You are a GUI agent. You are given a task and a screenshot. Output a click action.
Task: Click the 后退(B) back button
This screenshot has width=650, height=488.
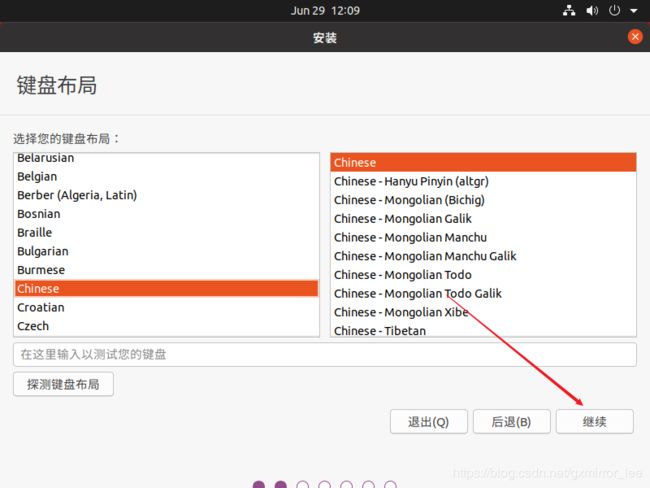coord(511,422)
